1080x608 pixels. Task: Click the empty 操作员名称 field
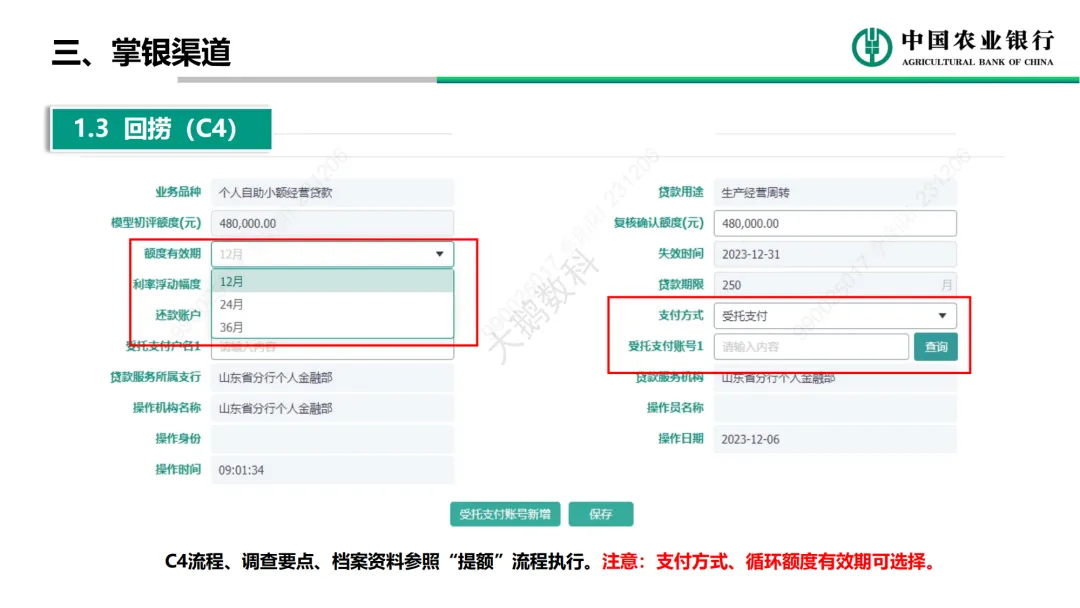834,408
